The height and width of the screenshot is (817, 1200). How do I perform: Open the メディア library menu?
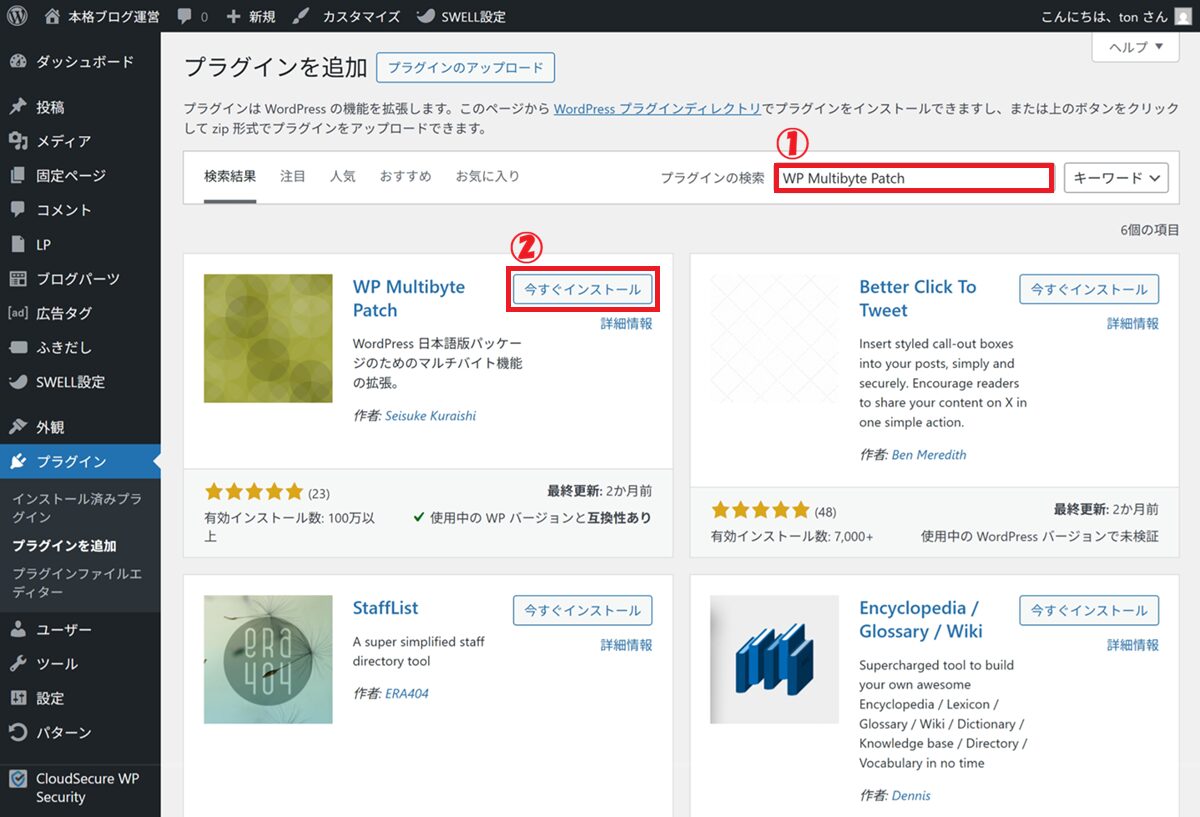63,141
